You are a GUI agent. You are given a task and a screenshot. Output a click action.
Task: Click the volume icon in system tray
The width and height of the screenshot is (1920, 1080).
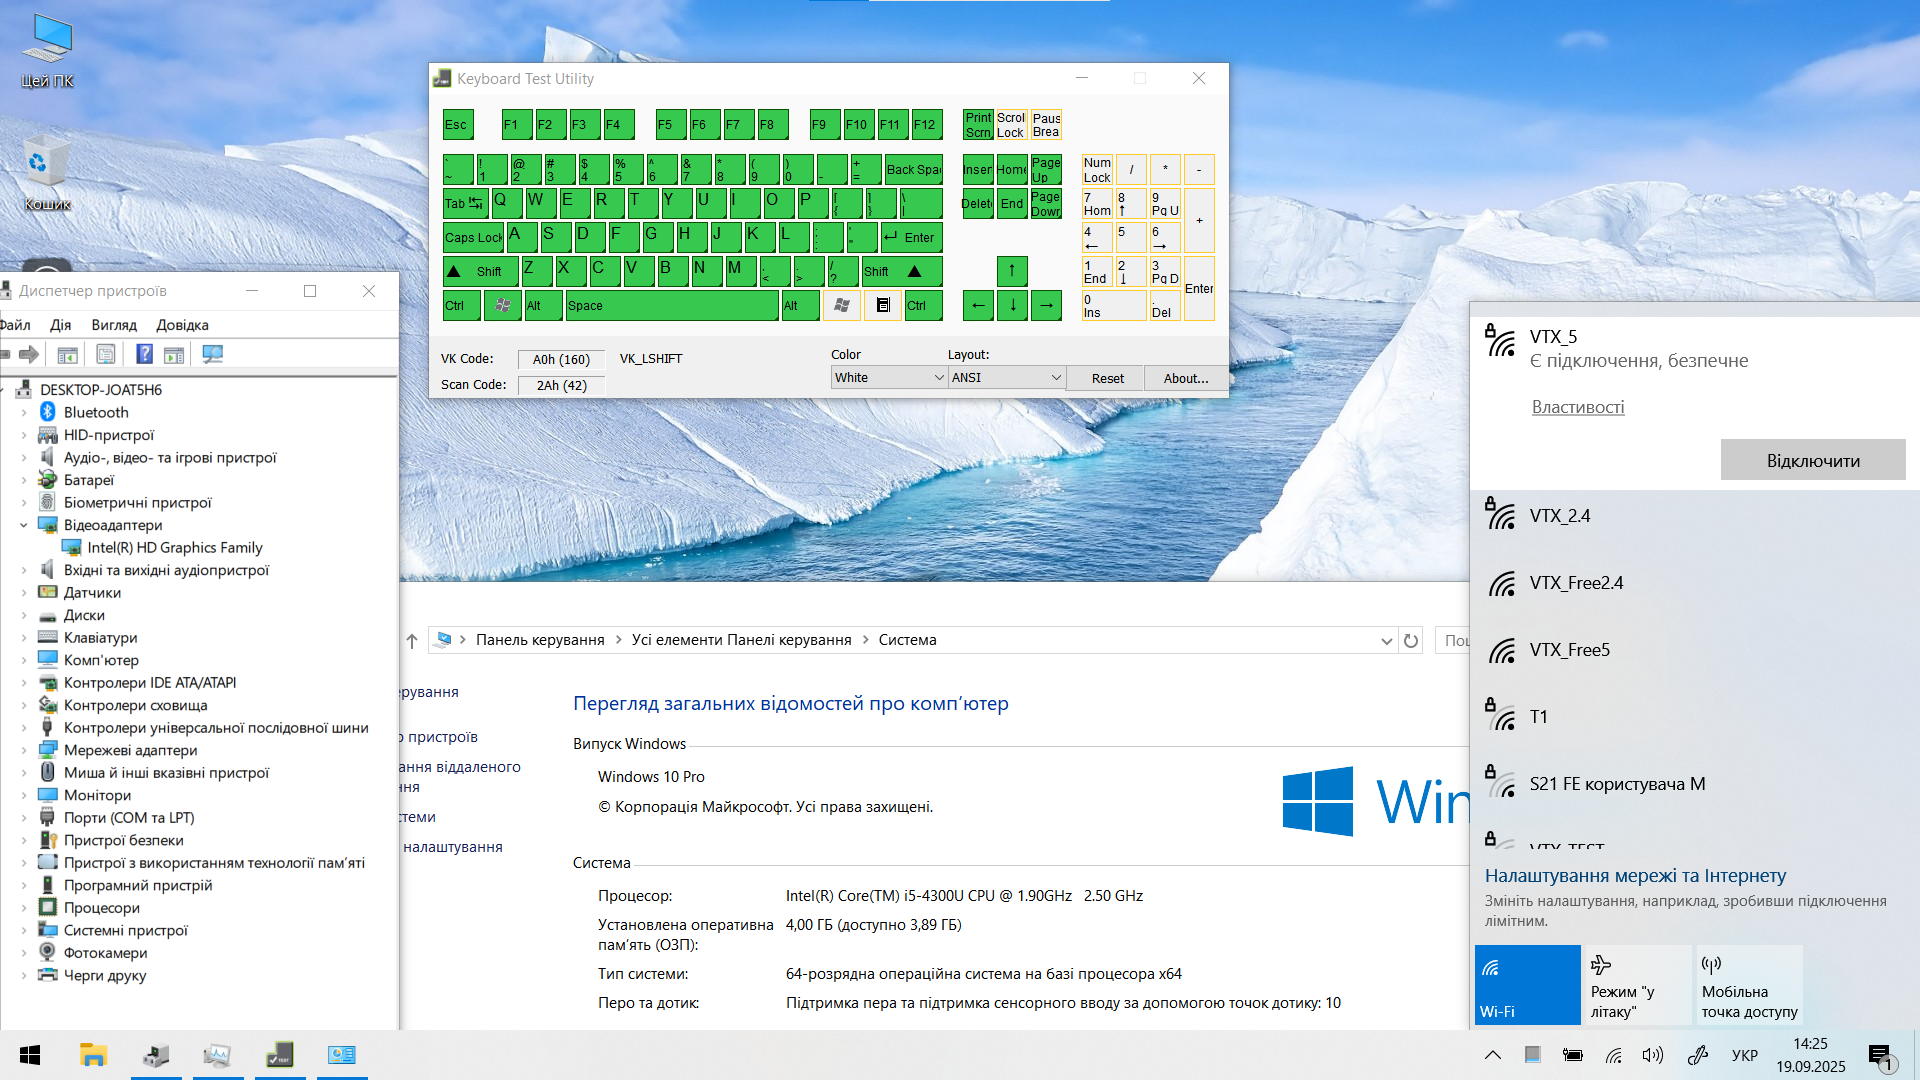point(1652,1055)
